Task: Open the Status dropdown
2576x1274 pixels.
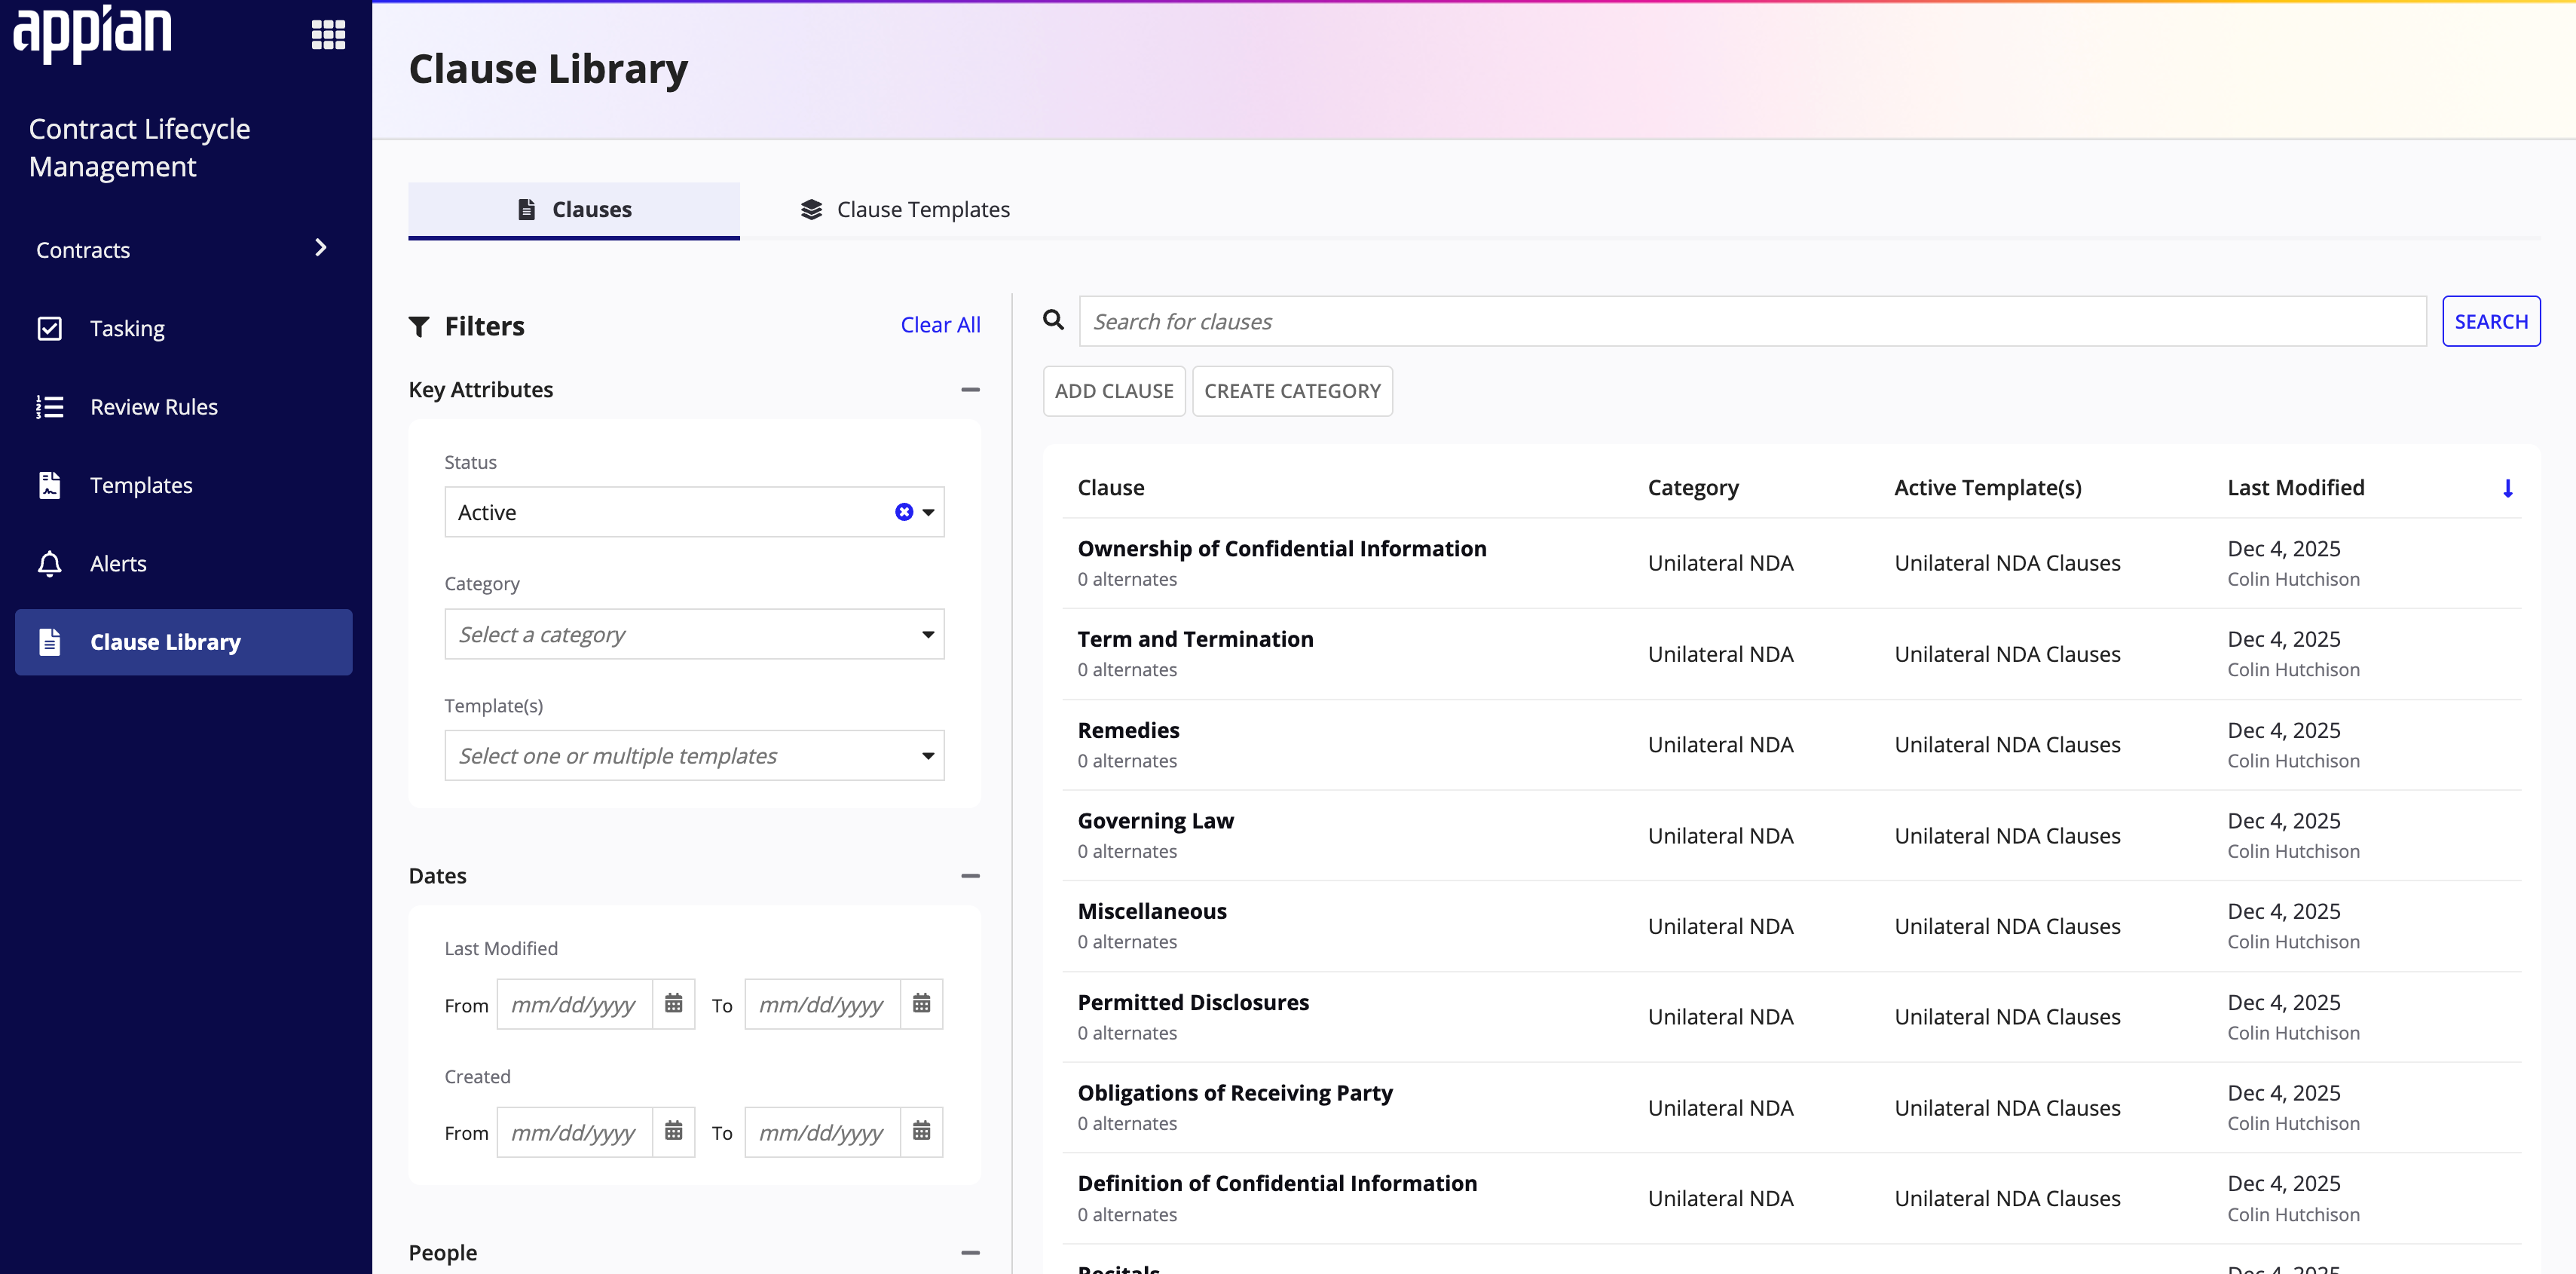Action: click(x=929, y=512)
